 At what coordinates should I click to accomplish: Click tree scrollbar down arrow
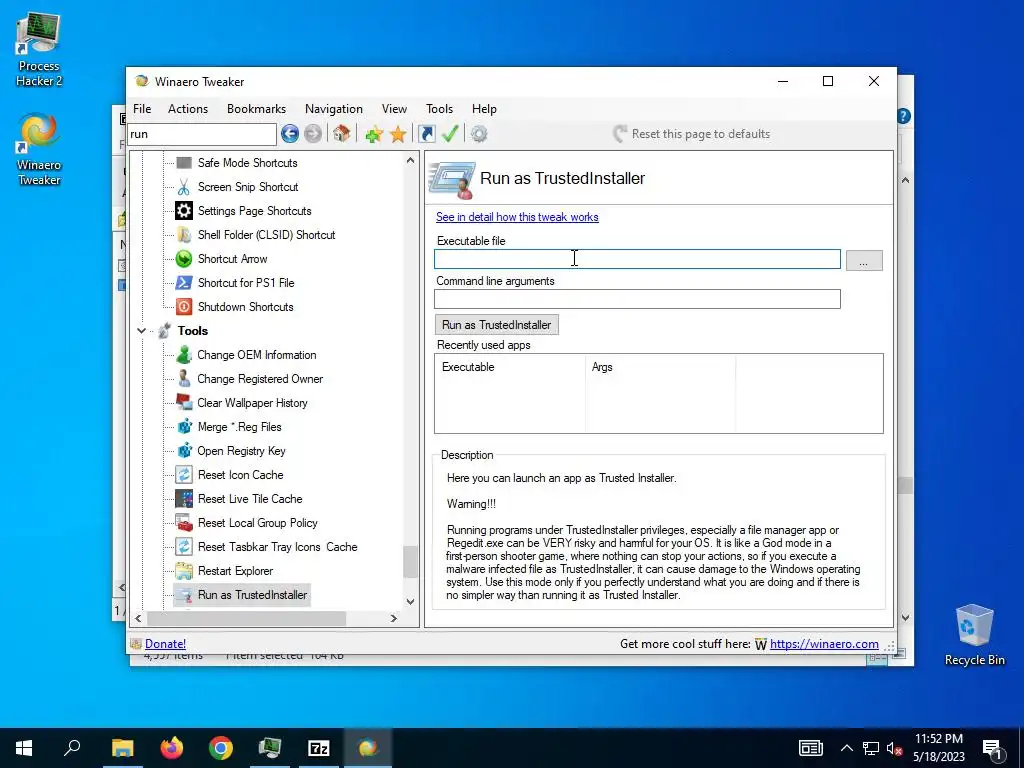[x=410, y=601]
